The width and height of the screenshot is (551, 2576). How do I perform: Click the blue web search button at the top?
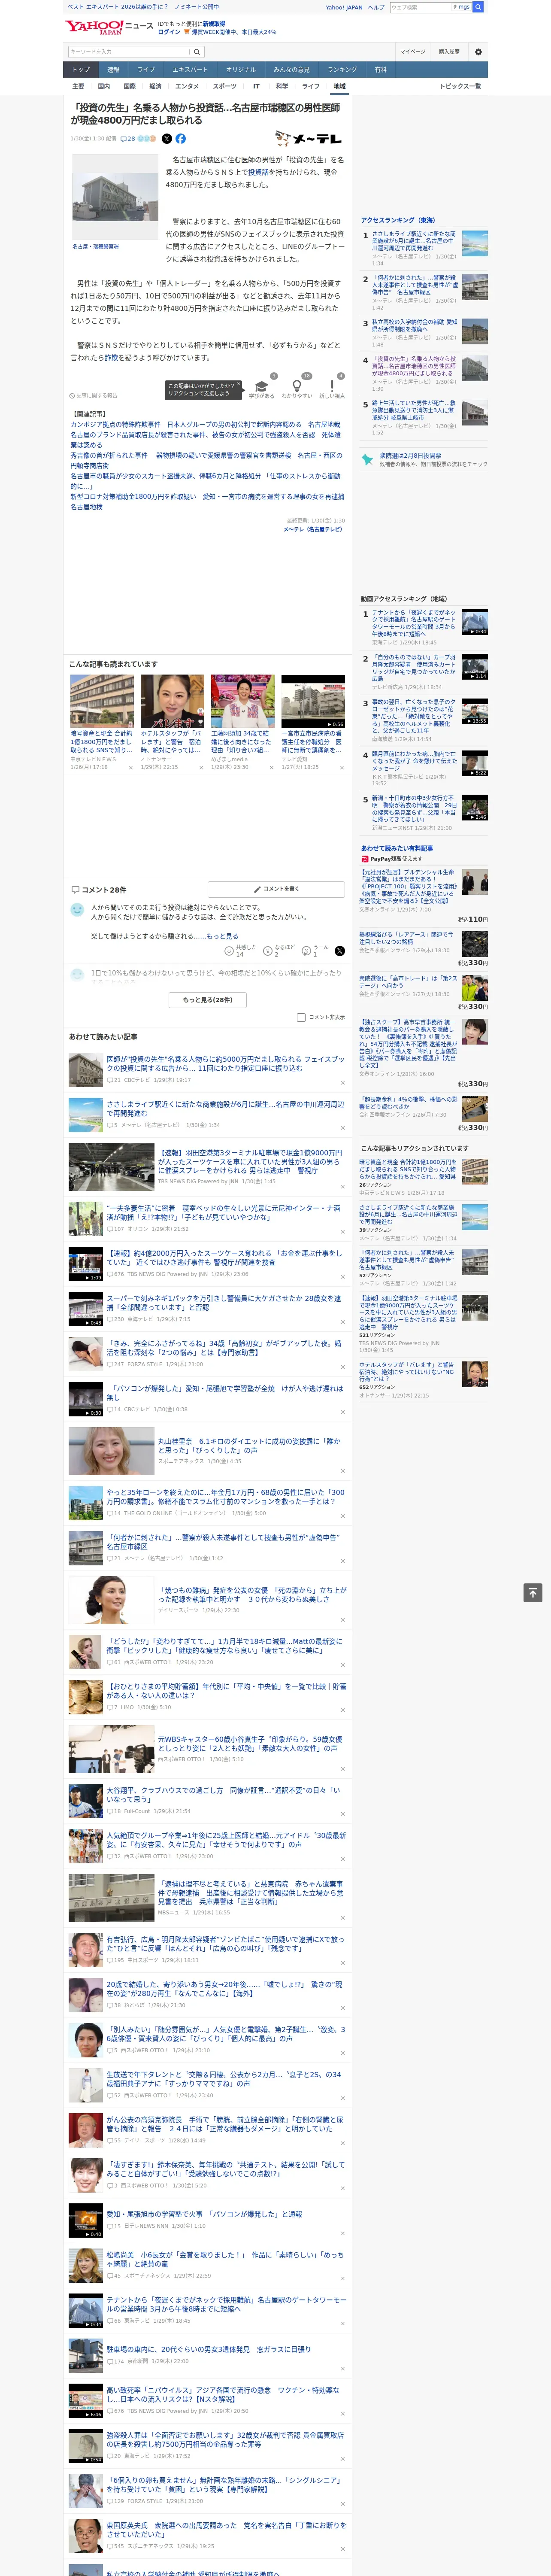tap(478, 7)
